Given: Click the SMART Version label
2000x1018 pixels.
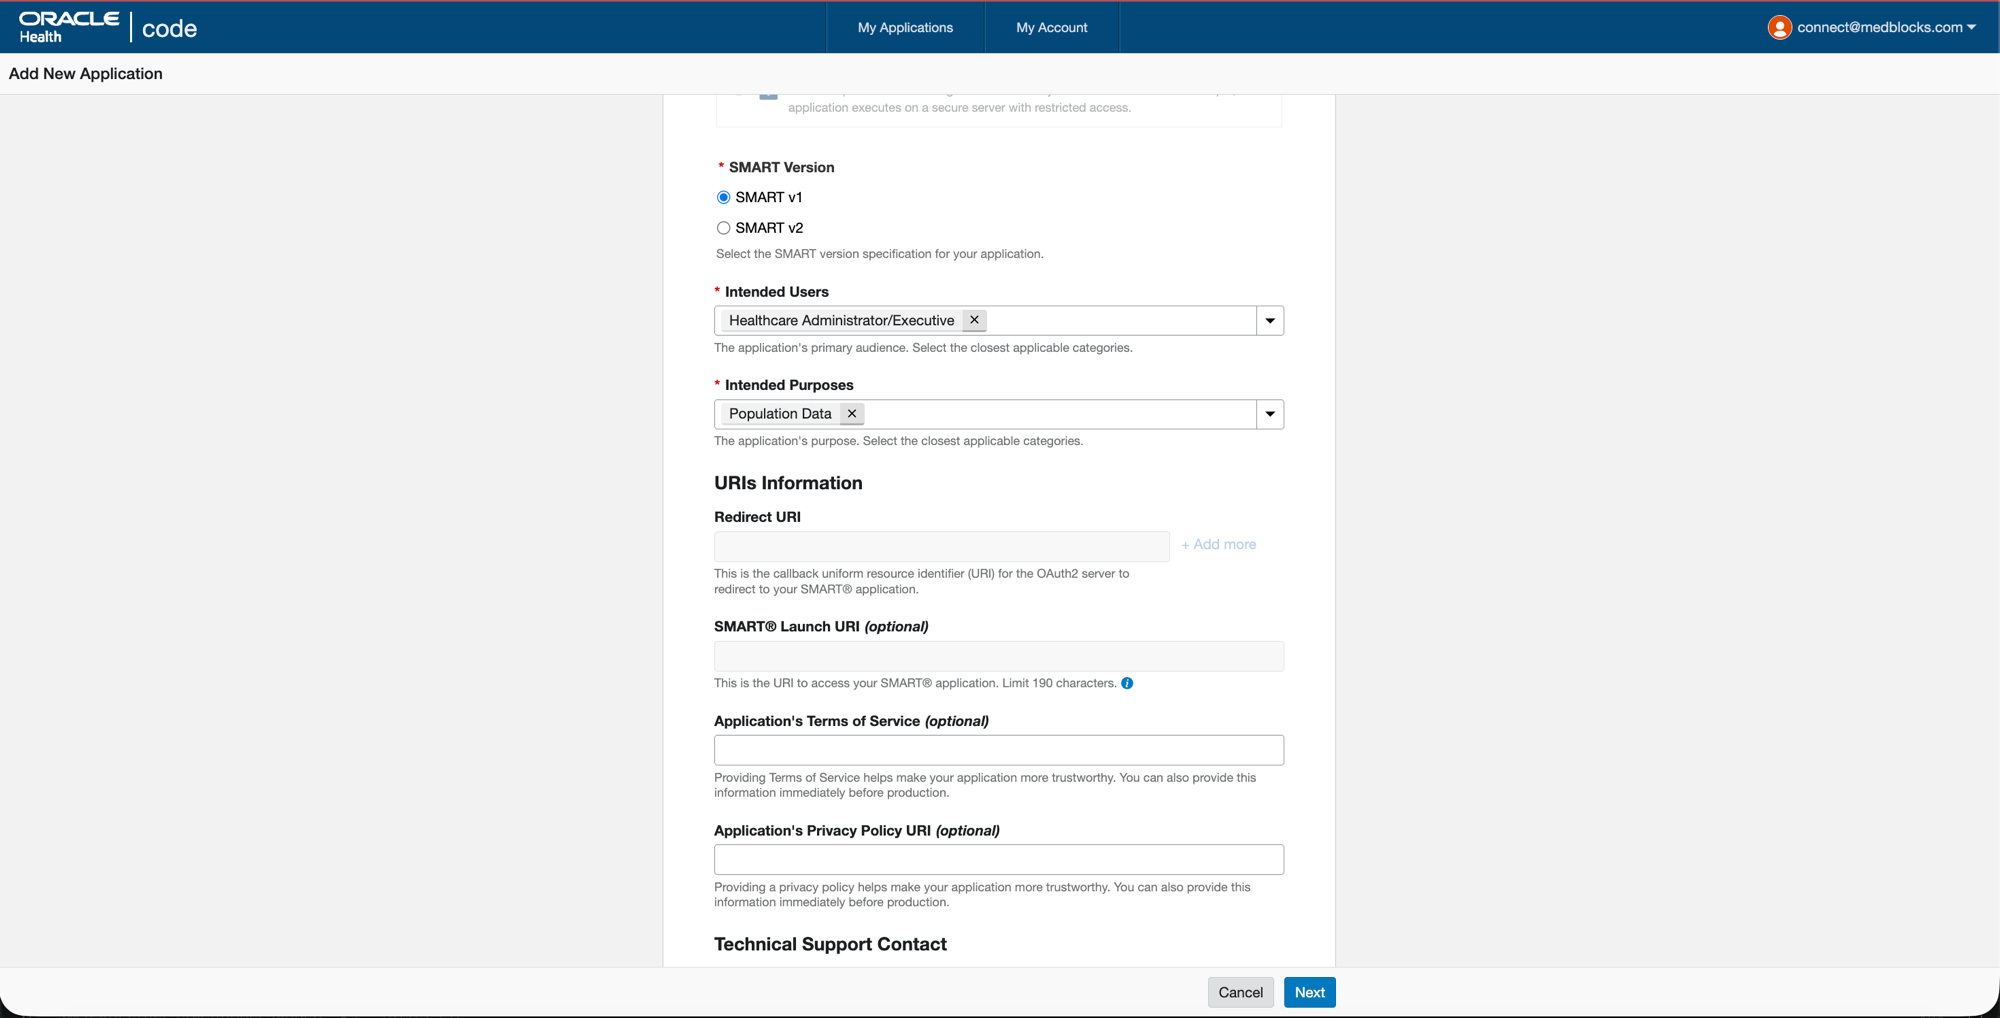Looking at the screenshot, I should click(x=781, y=167).
